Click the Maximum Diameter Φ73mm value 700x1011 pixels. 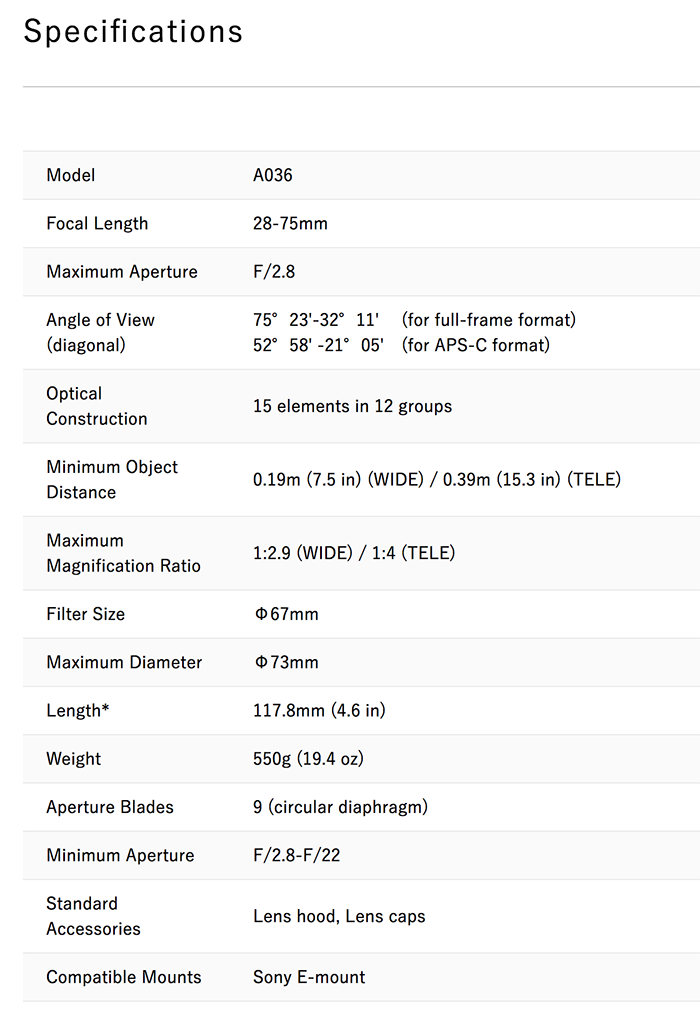pos(286,662)
